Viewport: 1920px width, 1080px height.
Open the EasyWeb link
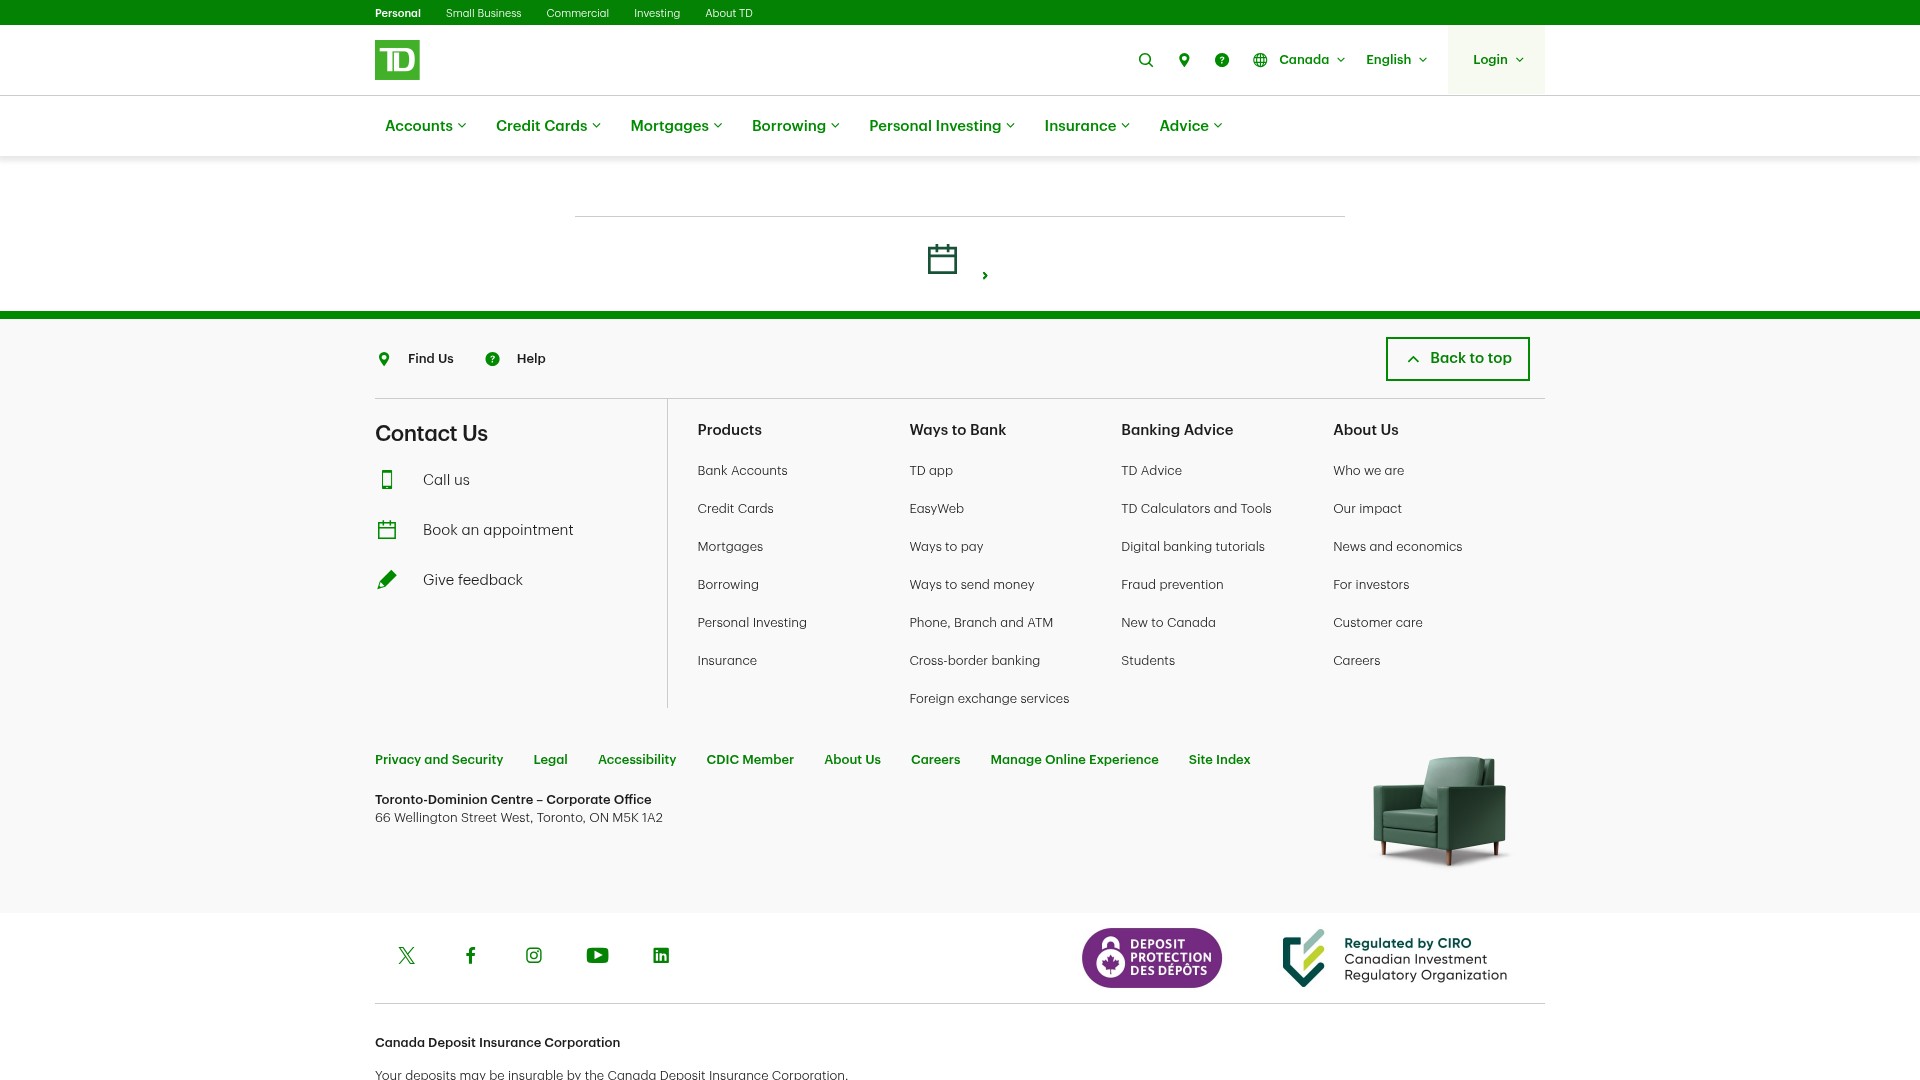[x=936, y=509]
